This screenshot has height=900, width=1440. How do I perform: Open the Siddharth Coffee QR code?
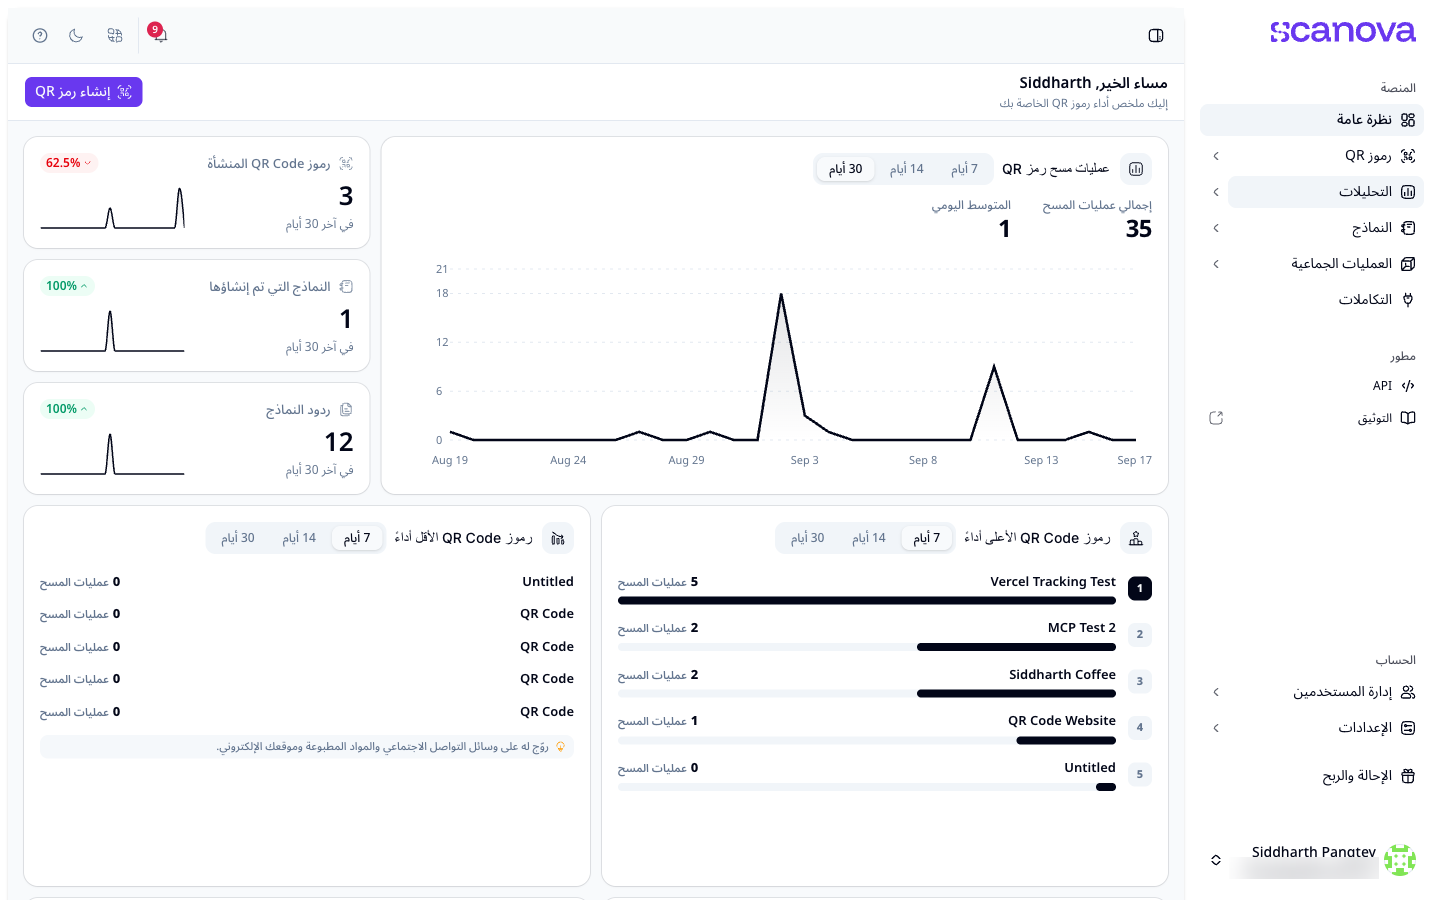point(1062,675)
